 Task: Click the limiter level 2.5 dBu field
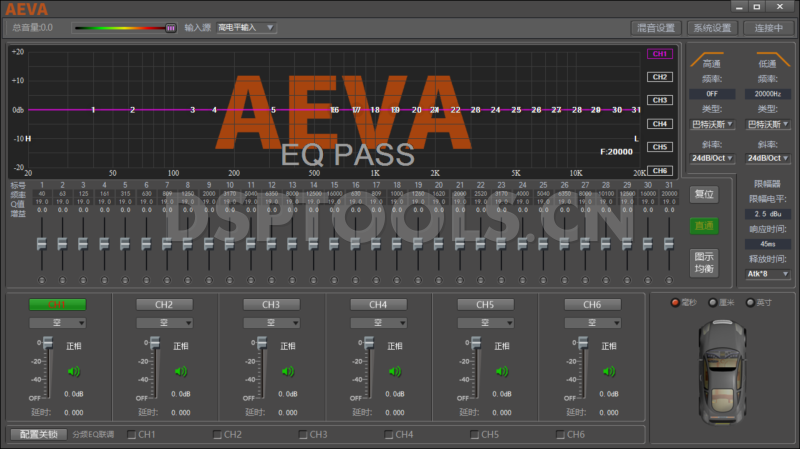click(x=768, y=214)
